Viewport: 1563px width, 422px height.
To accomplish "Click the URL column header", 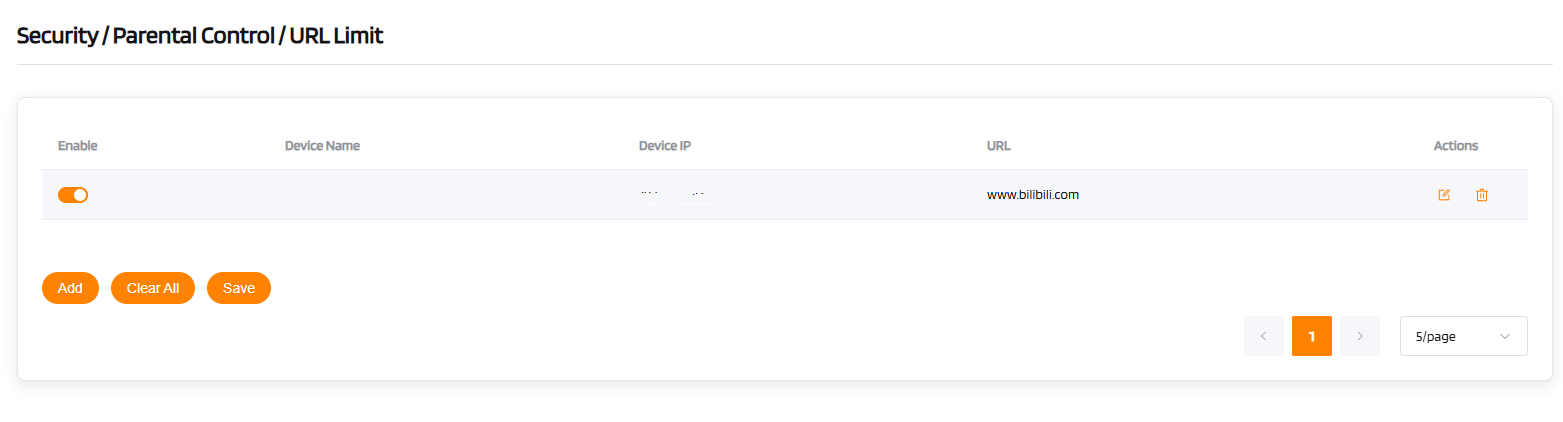I will tap(998, 146).
